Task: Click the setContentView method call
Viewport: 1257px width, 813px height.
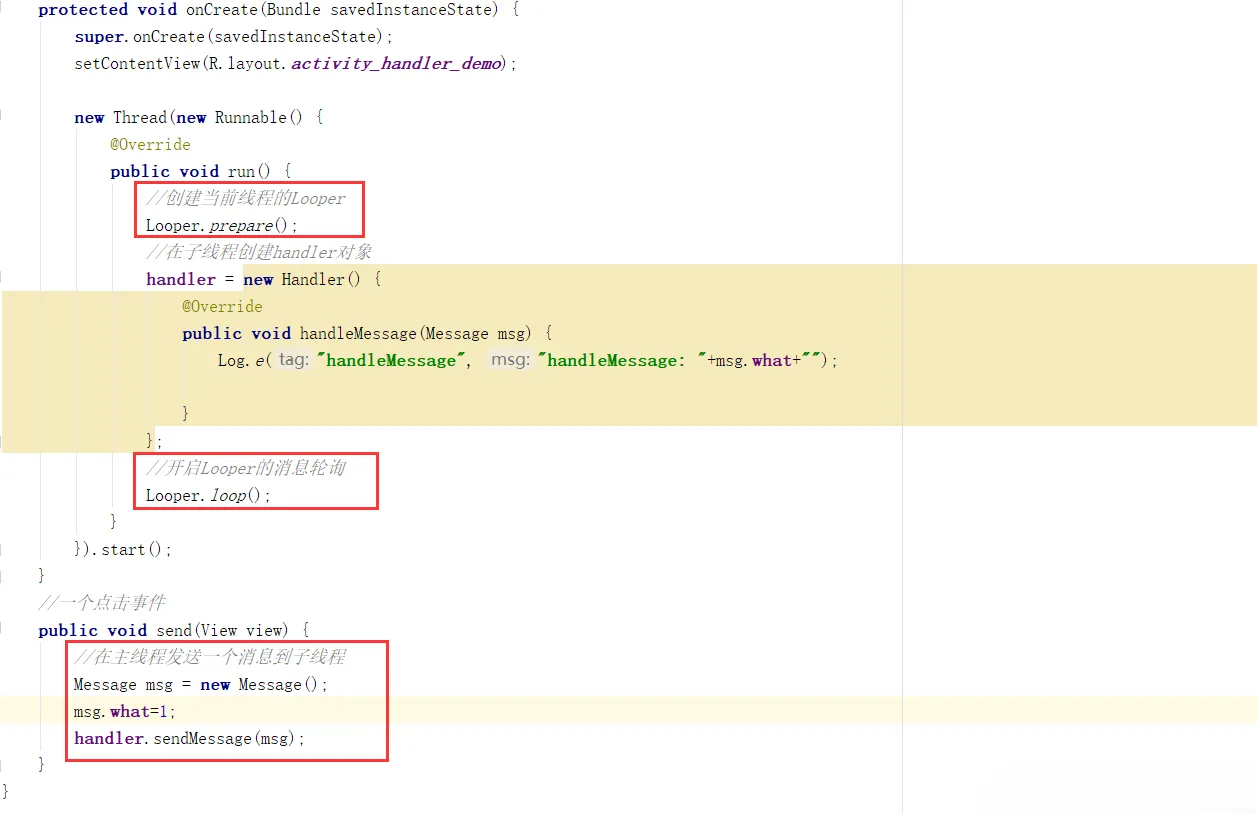Action: click(x=137, y=63)
